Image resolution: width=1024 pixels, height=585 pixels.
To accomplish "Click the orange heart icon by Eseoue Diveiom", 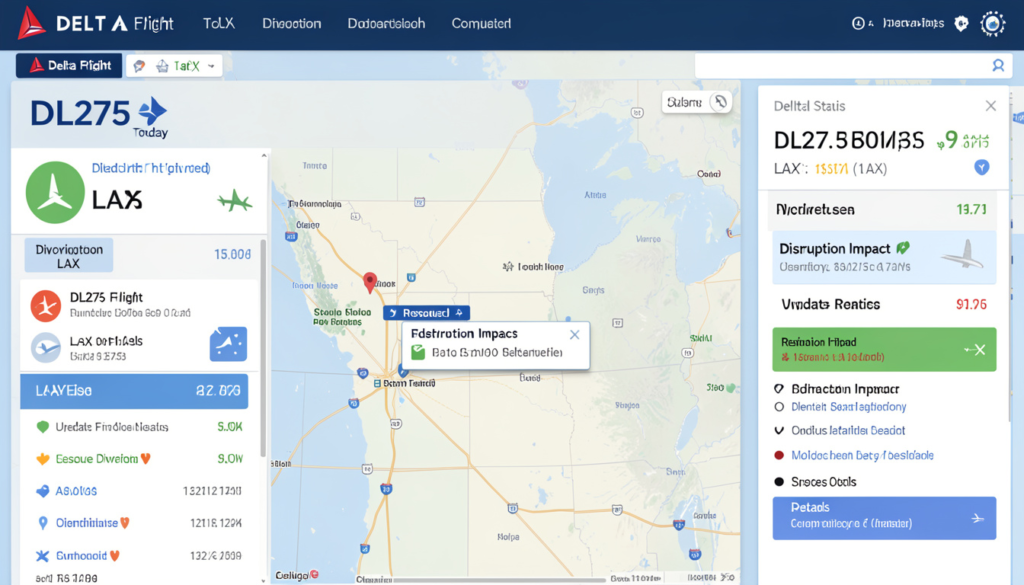I will (x=146, y=459).
